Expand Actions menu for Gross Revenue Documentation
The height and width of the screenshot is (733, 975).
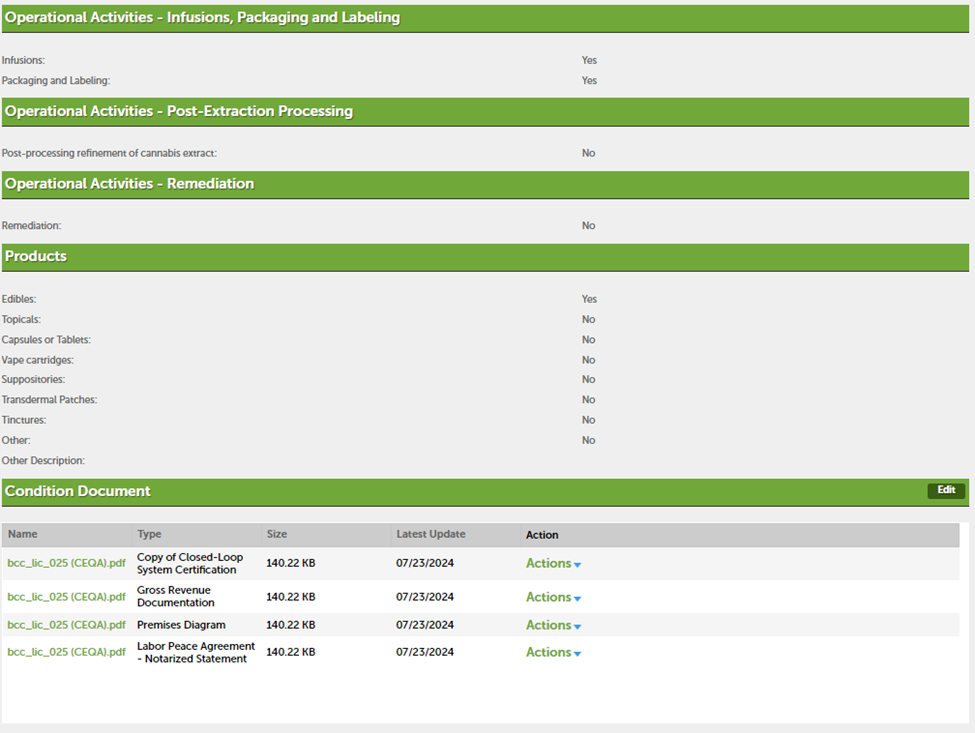click(x=553, y=597)
